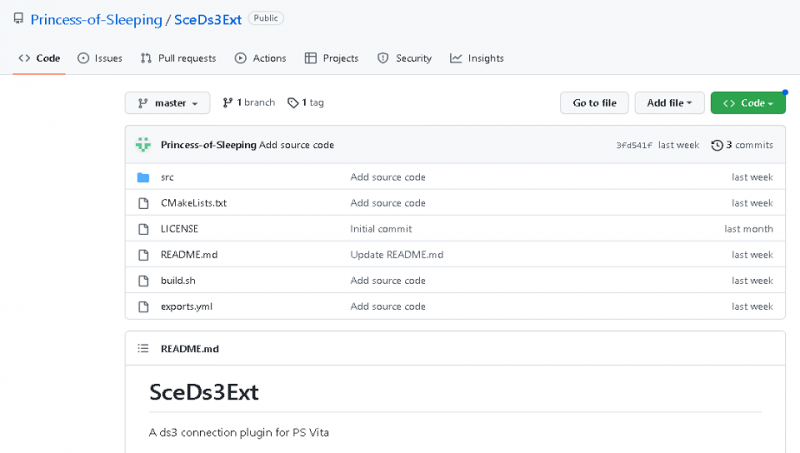Open commit hash 3fd541f
This screenshot has height=453, width=800.
click(634, 145)
